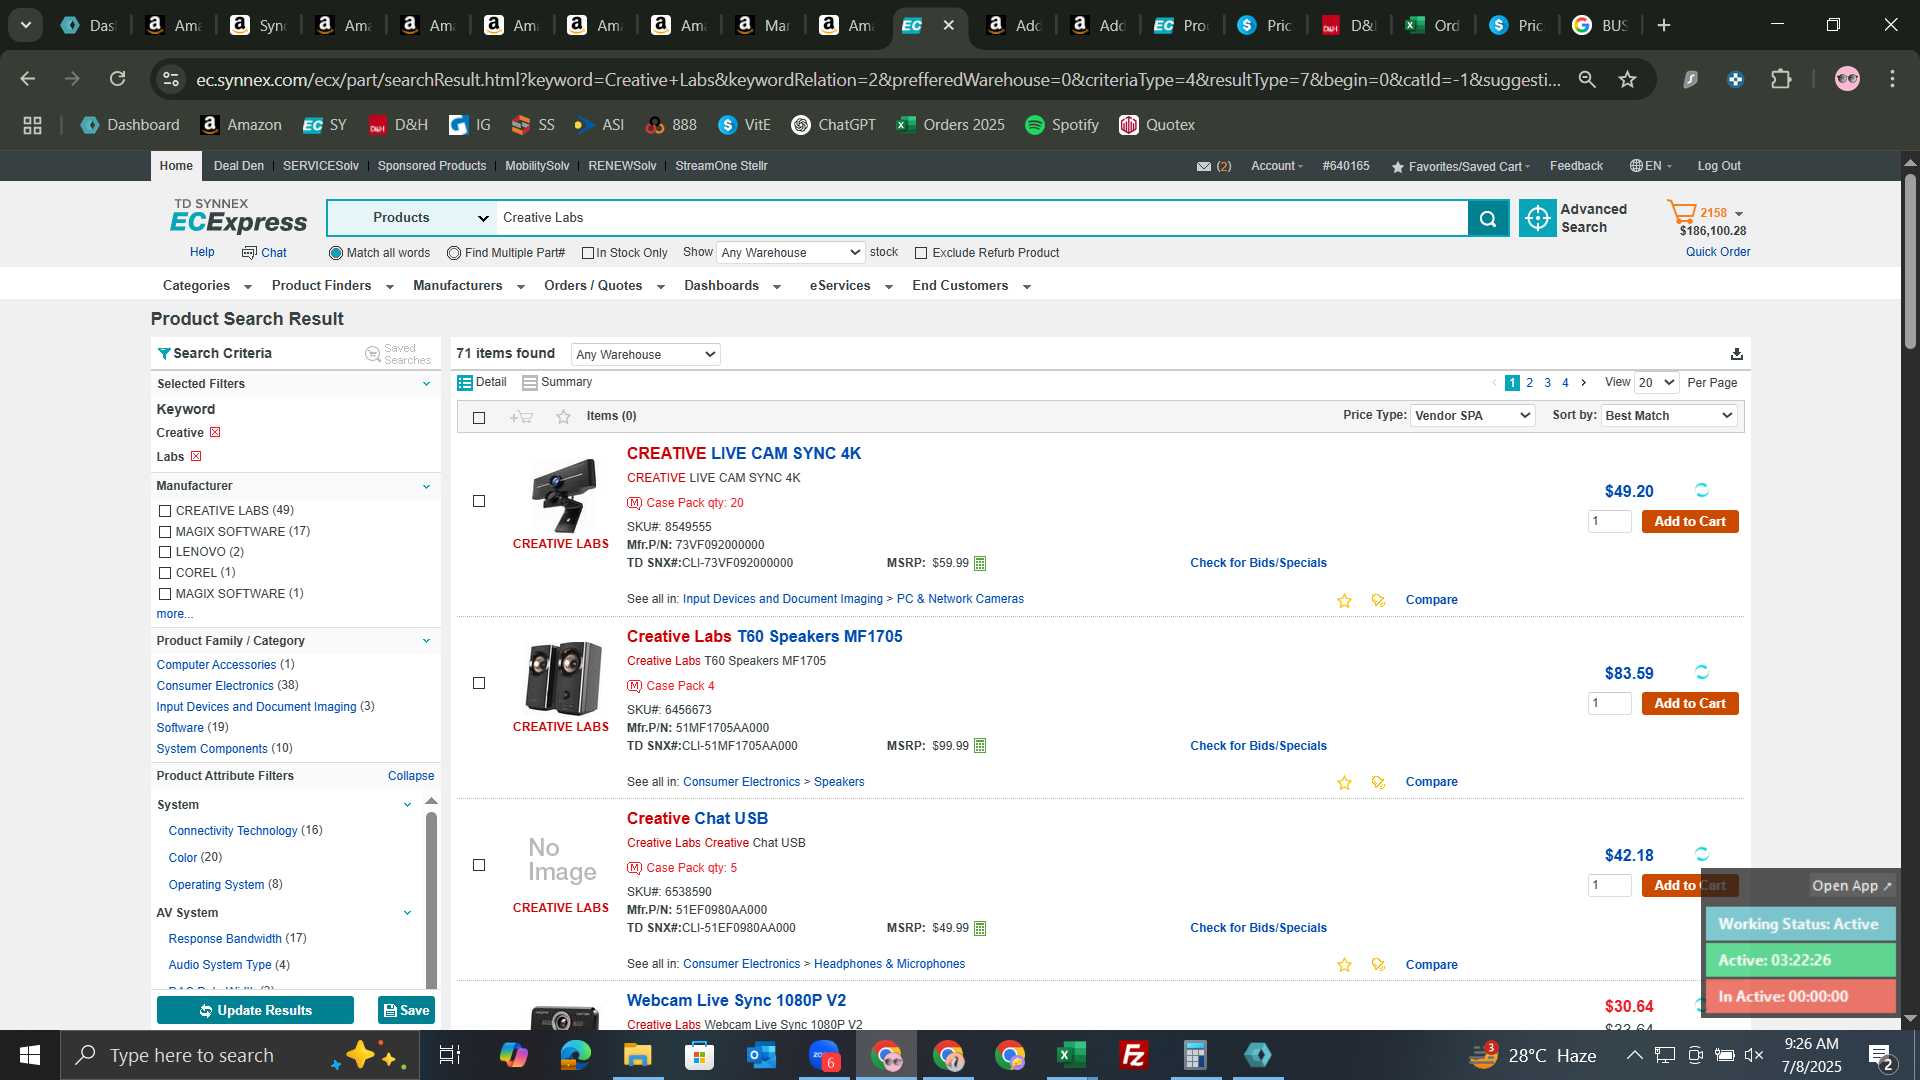
Task: Open Price Type Vendor SPA dropdown
Action: pyautogui.click(x=1472, y=416)
